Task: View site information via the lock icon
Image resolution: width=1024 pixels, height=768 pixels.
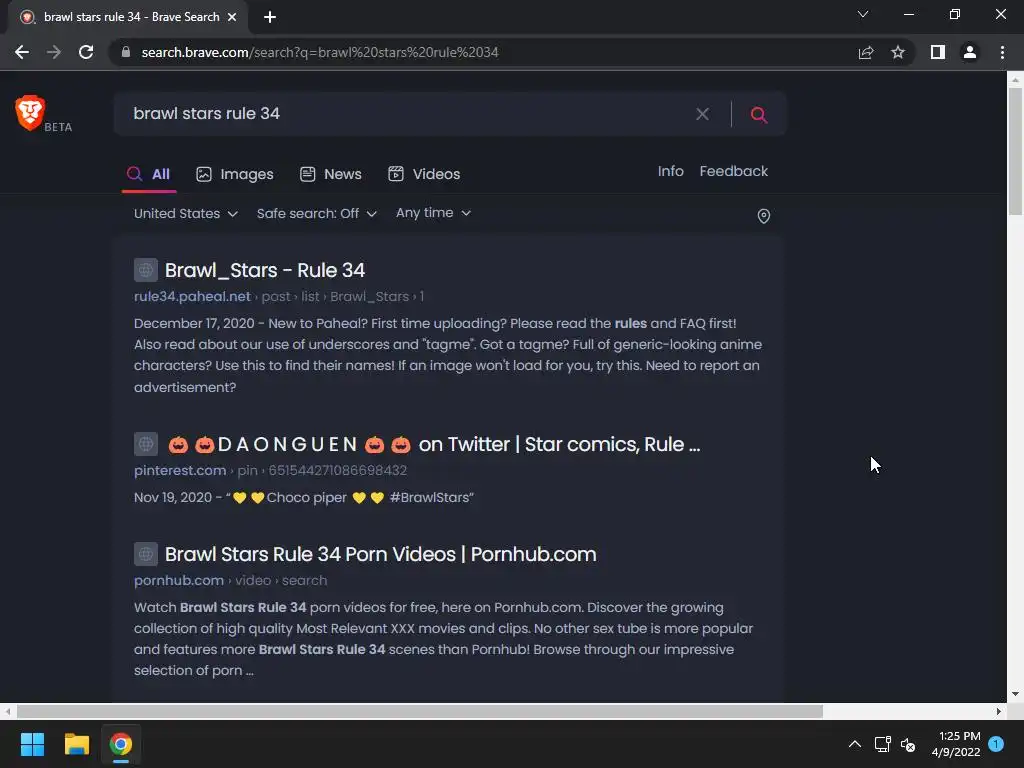Action: click(126, 52)
